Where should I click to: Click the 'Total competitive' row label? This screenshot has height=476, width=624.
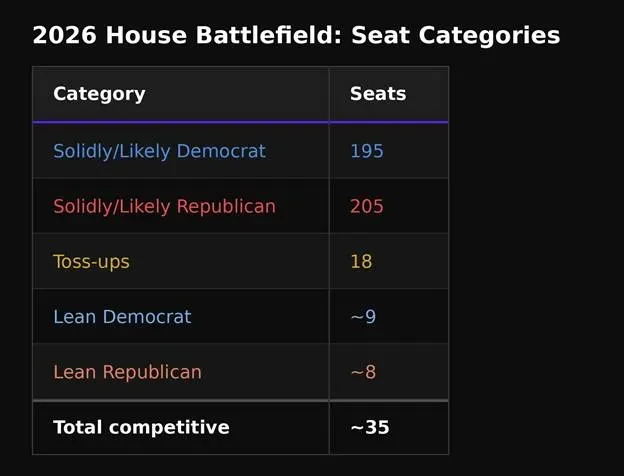point(141,428)
